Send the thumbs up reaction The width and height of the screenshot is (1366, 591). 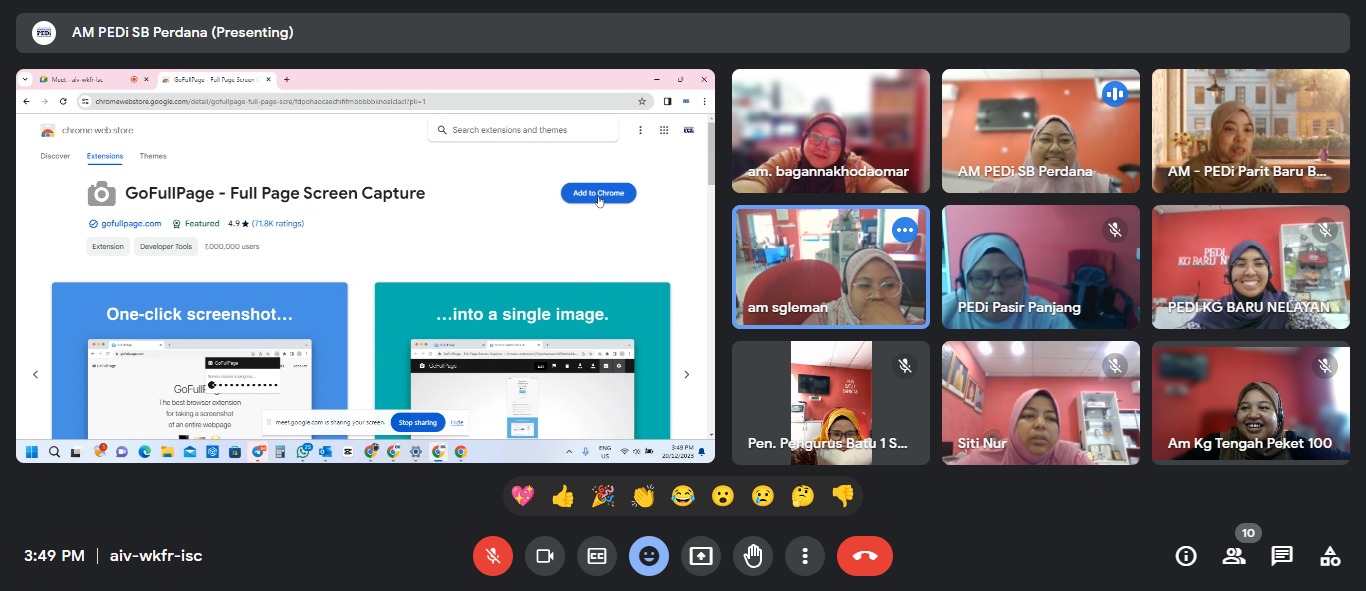[x=563, y=496]
